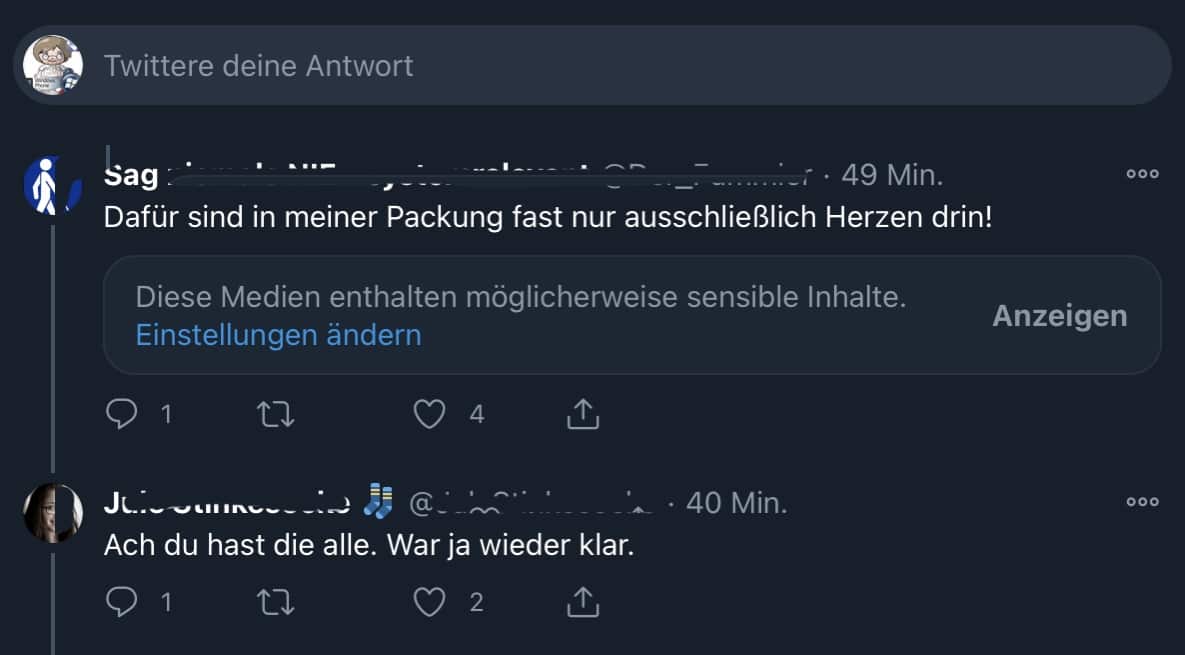
Task: Reply to the Herzen Packung tweet
Action: tap(121, 413)
